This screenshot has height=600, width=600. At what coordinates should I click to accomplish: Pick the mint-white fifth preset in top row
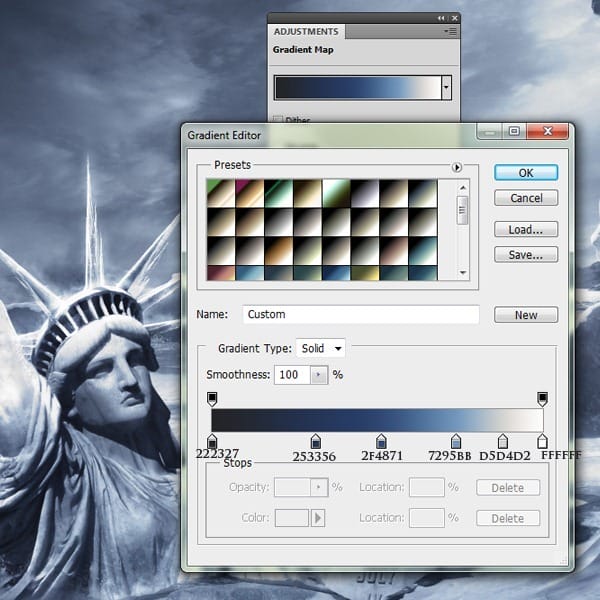[336, 193]
